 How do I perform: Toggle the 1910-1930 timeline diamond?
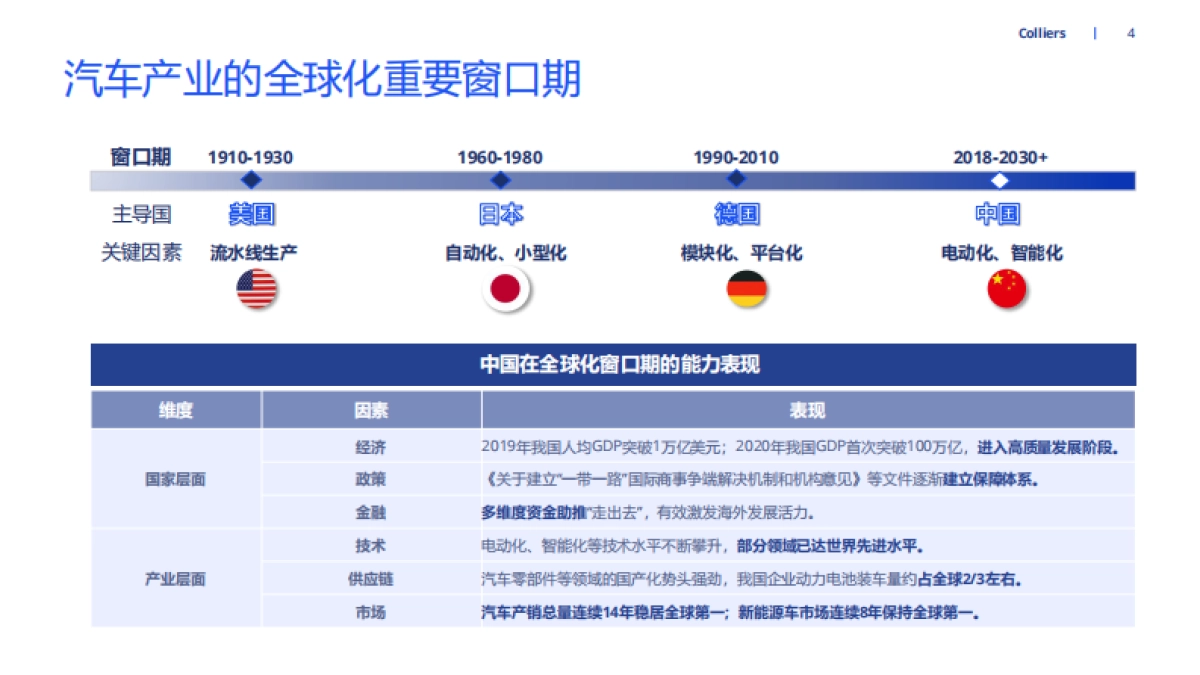[249, 180]
